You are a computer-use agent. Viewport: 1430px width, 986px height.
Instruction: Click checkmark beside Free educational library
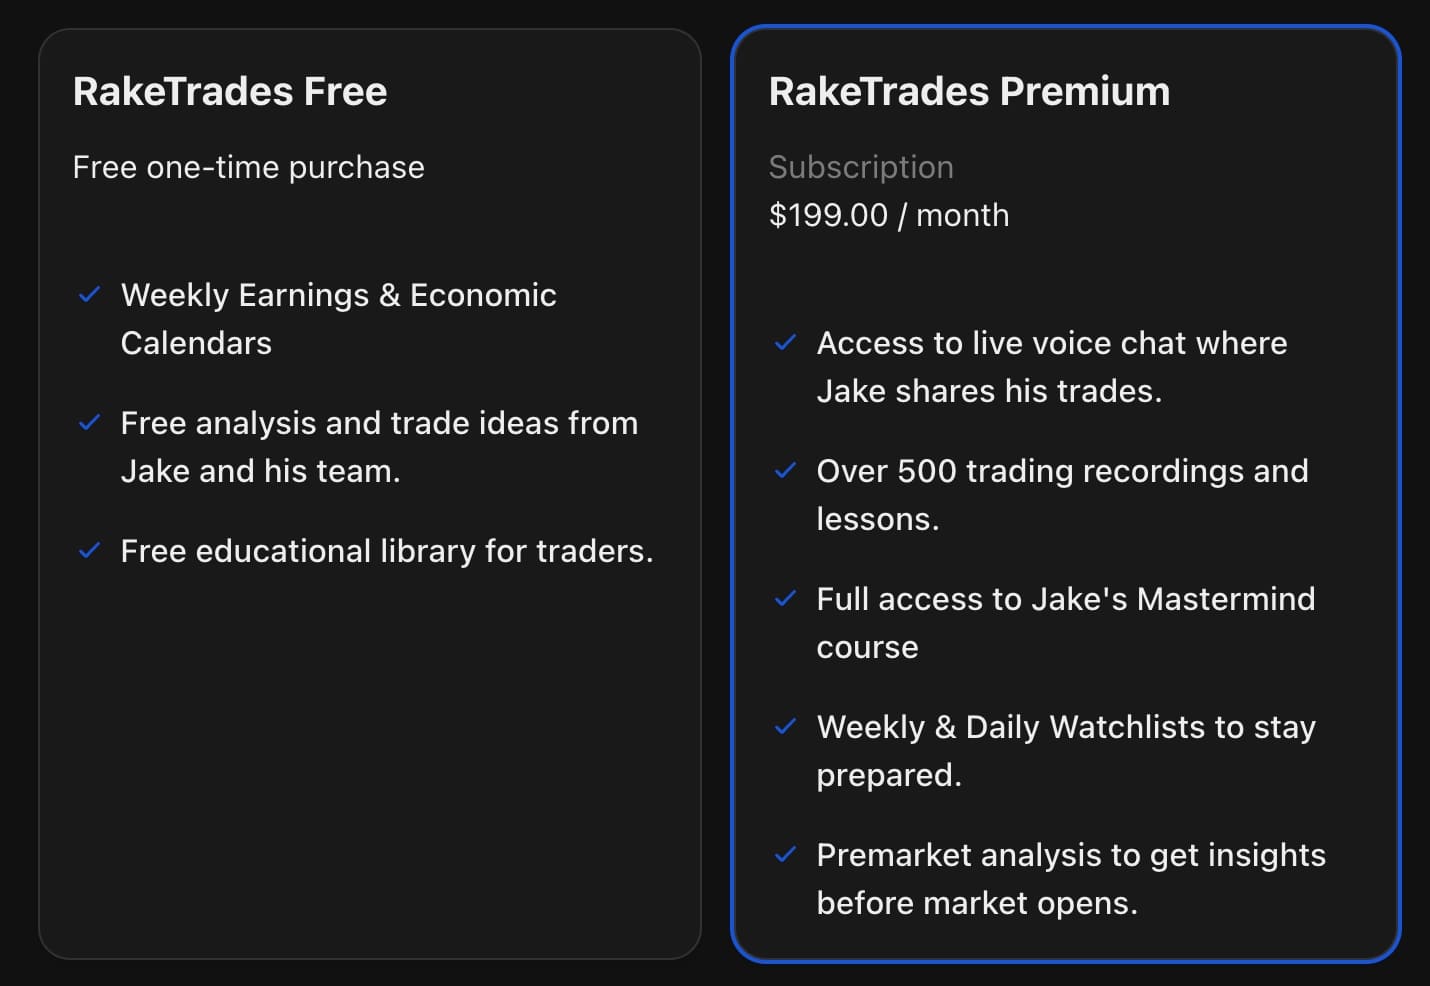click(x=89, y=550)
